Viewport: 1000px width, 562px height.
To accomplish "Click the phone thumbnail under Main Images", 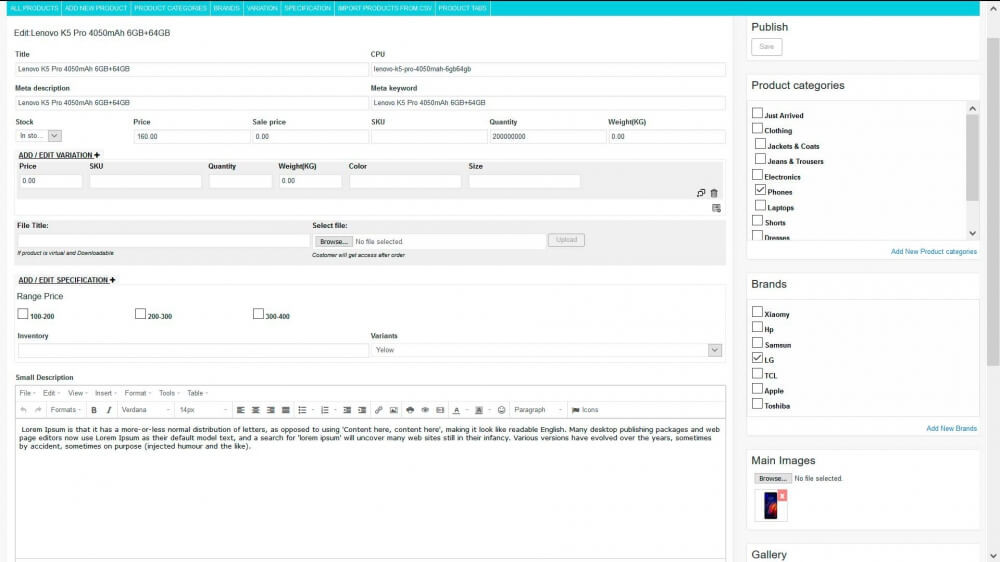I will (770, 506).
